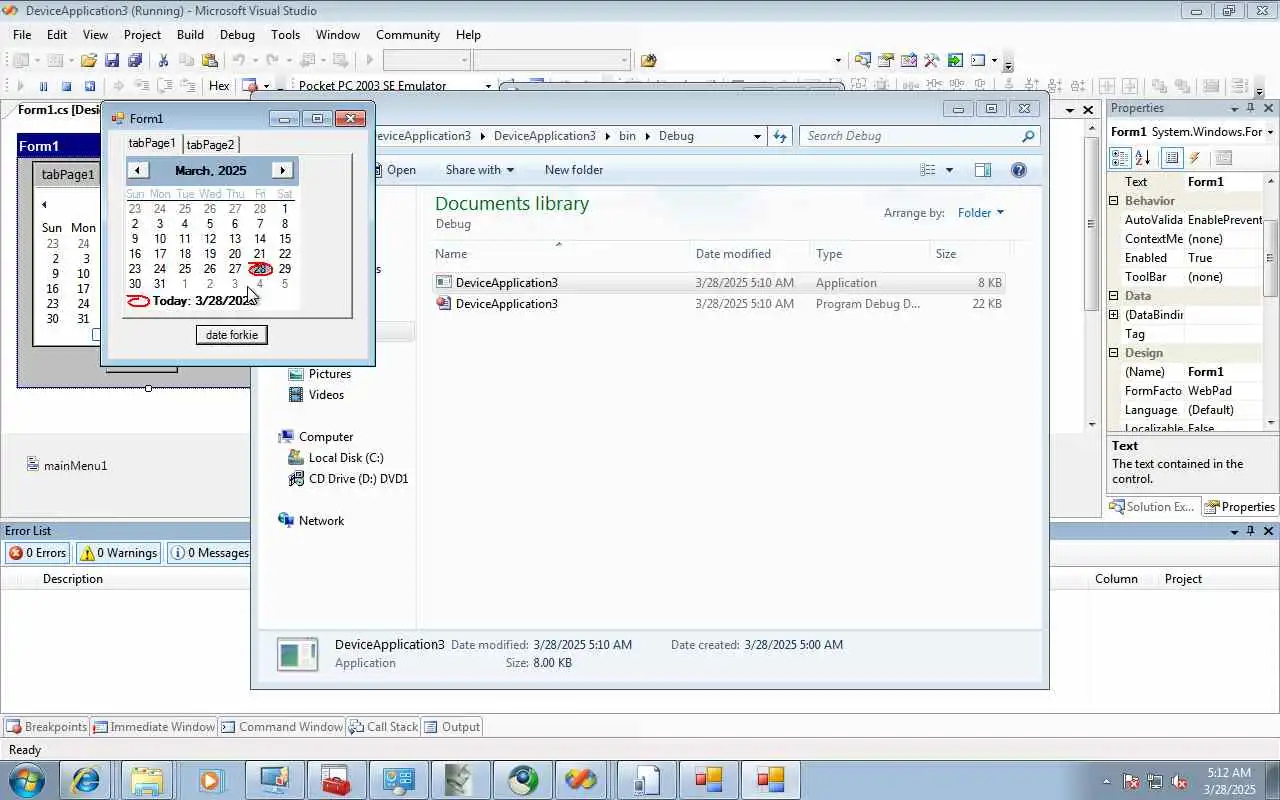Click the Save All icon

[135, 60]
